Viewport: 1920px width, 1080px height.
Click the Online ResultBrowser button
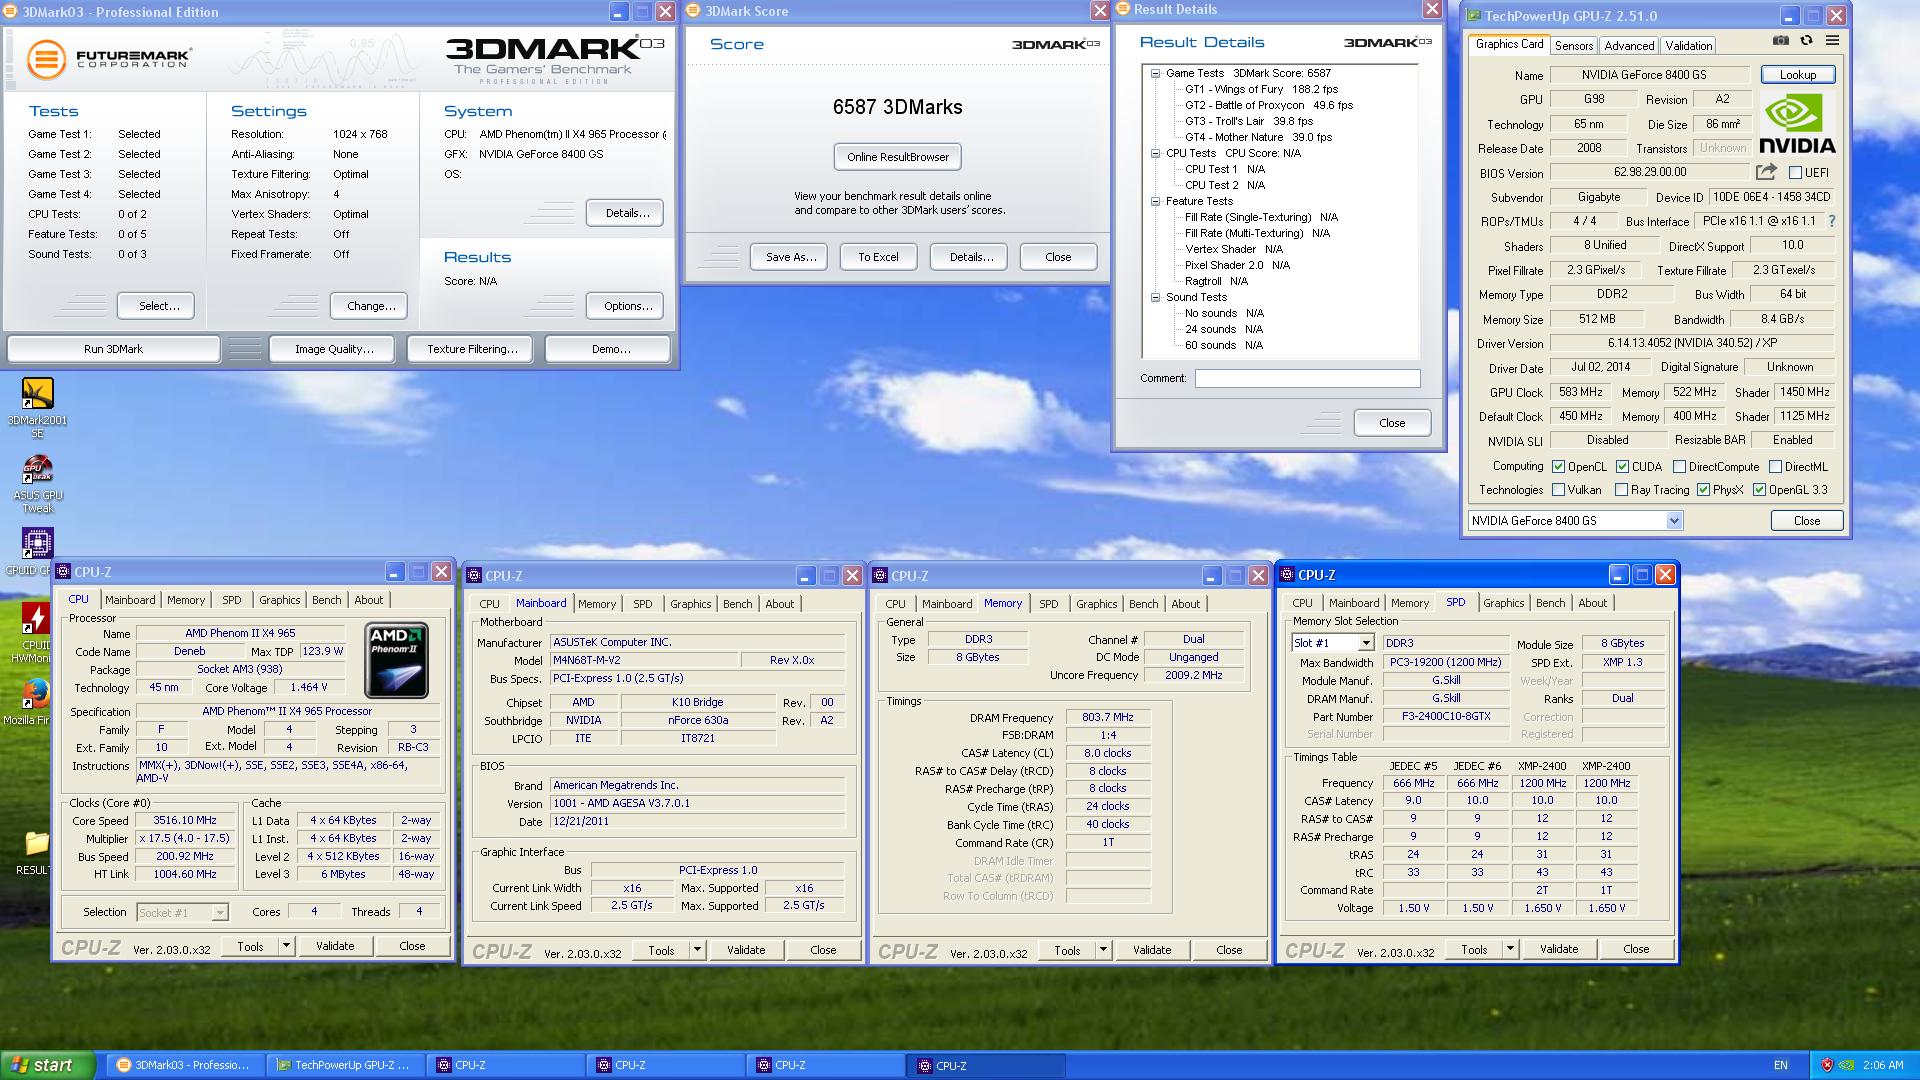pyautogui.click(x=897, y=157)
